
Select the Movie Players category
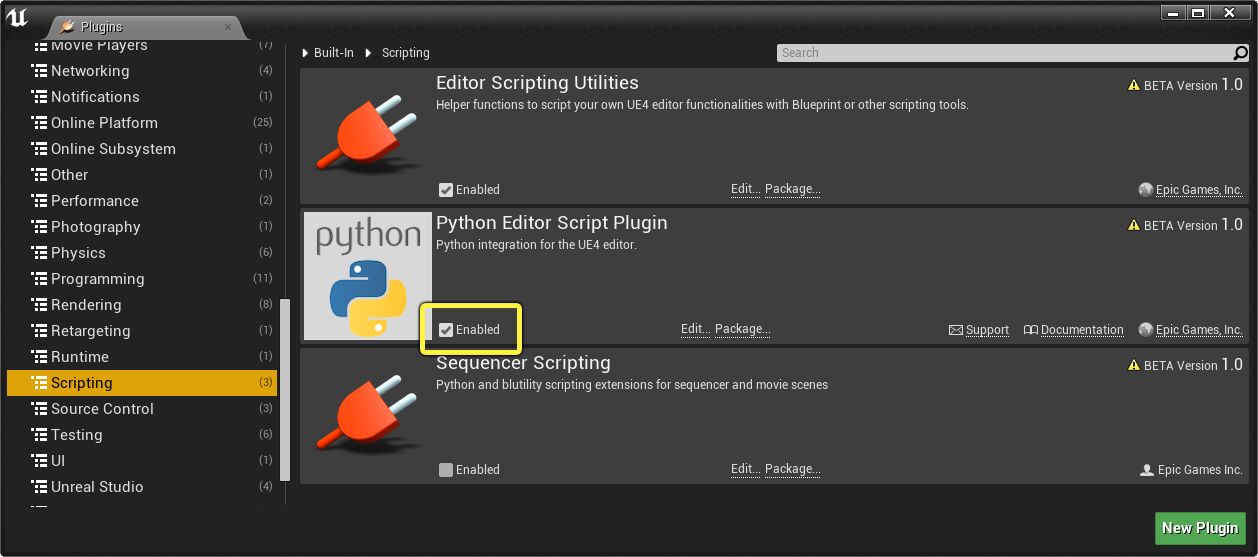coord(140,46)
